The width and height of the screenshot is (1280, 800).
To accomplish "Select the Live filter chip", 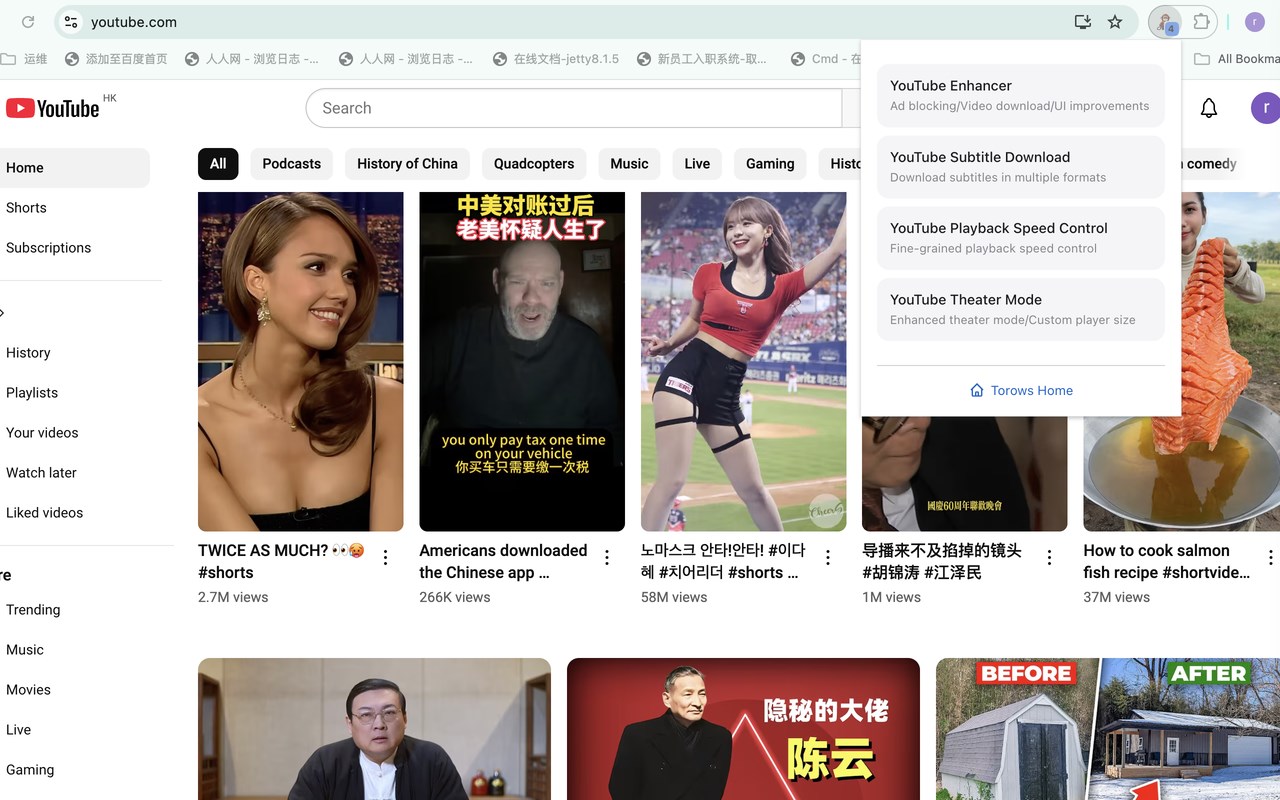I will point(697,164).
